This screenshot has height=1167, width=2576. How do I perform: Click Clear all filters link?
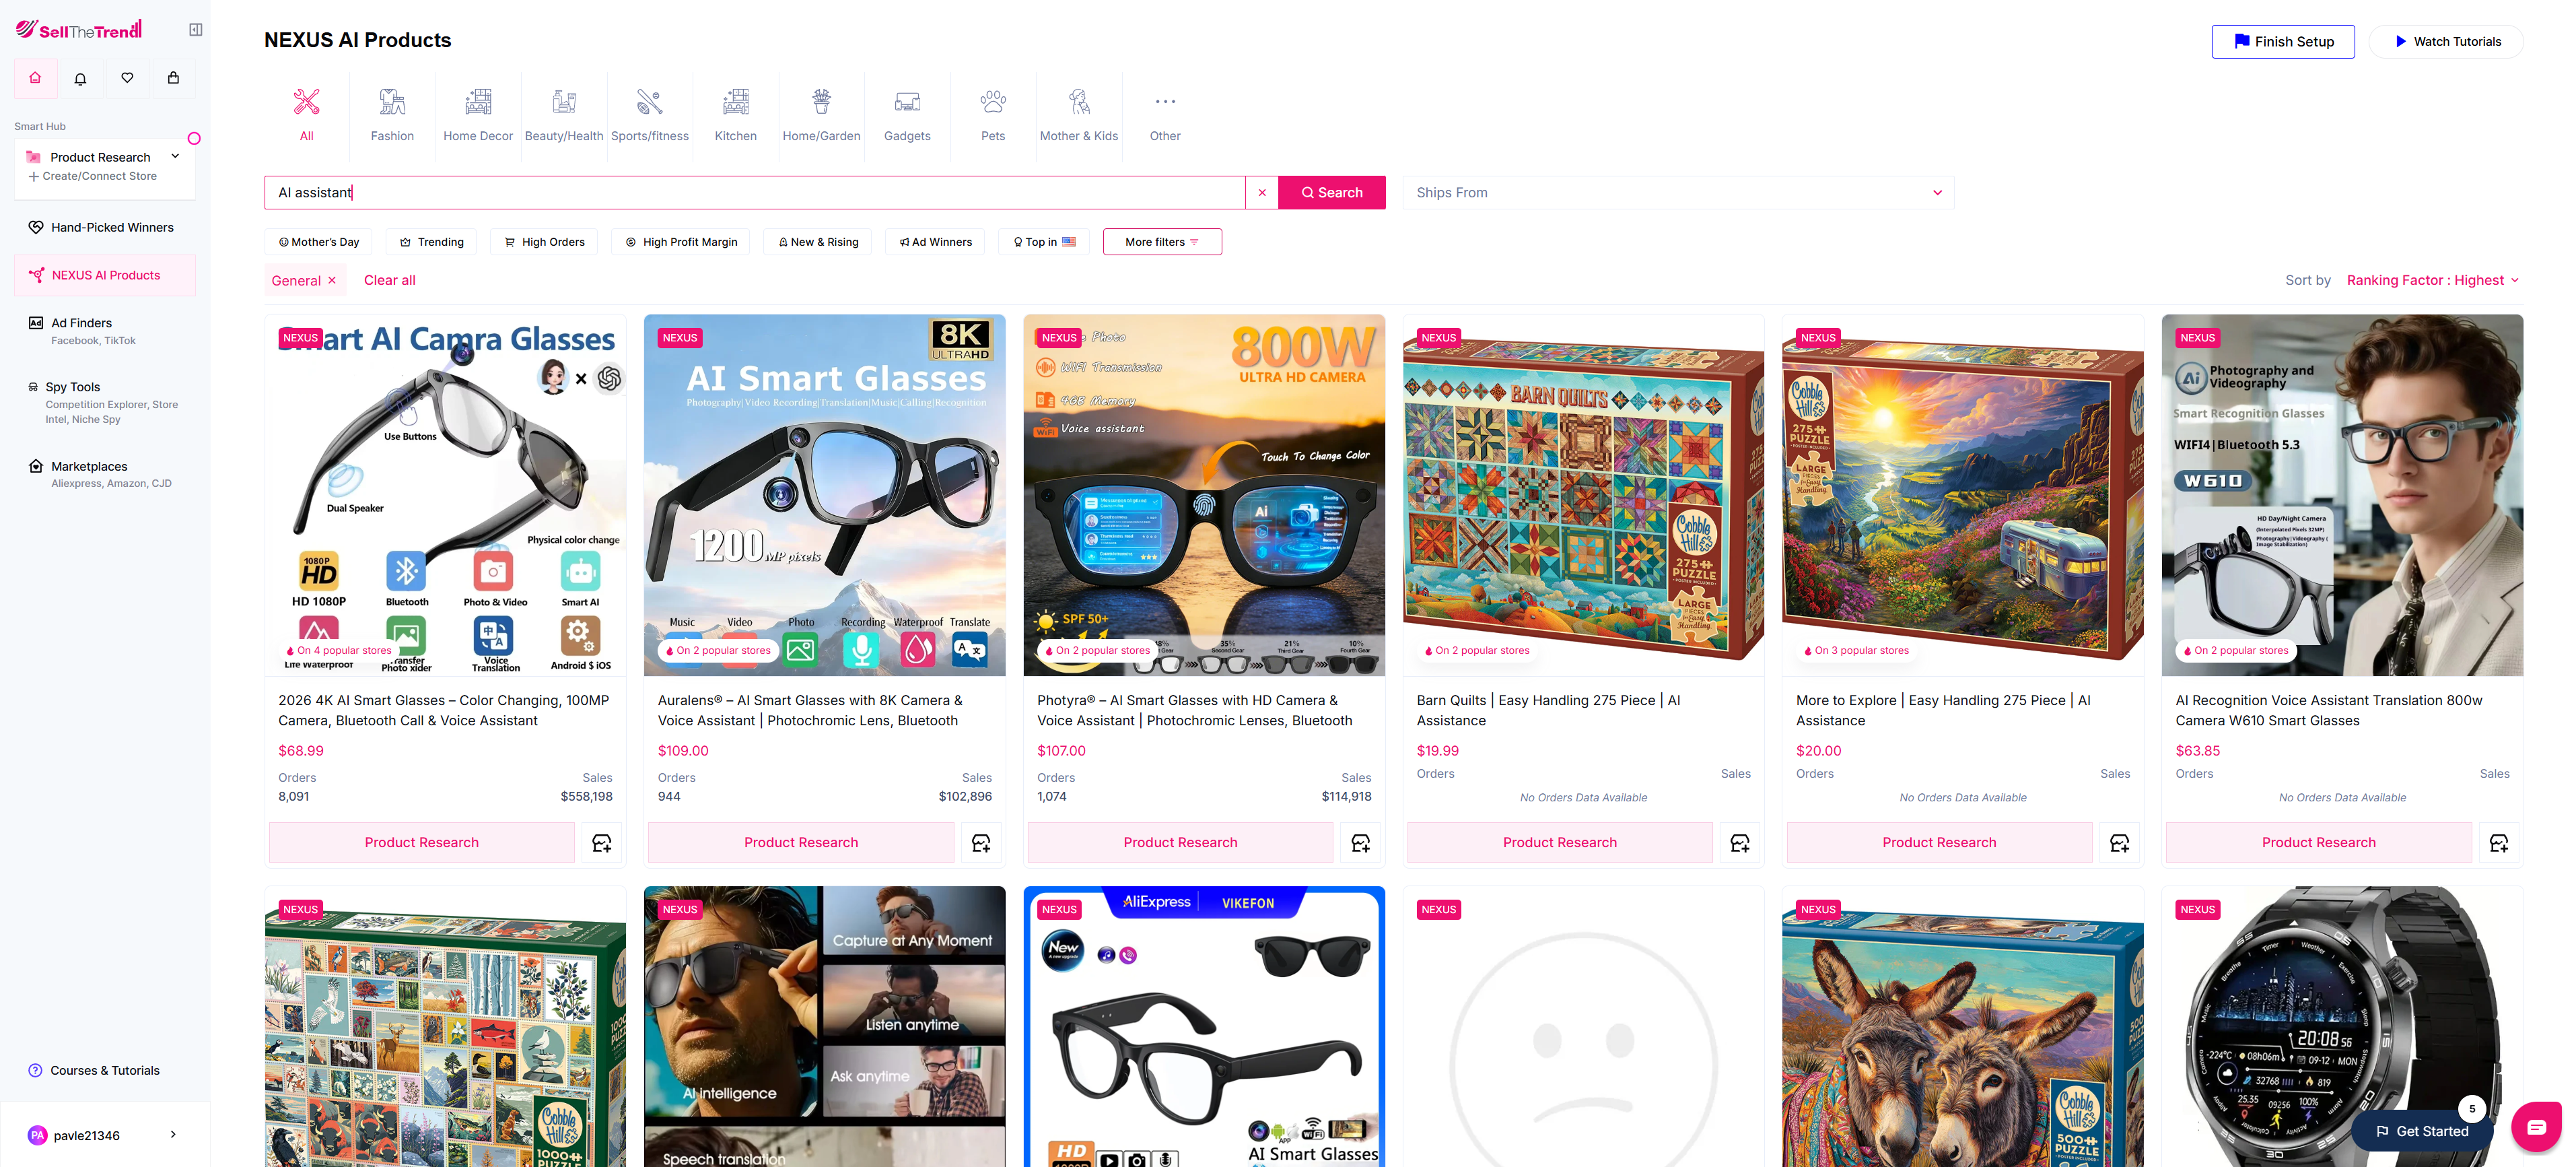pos(389,281)
